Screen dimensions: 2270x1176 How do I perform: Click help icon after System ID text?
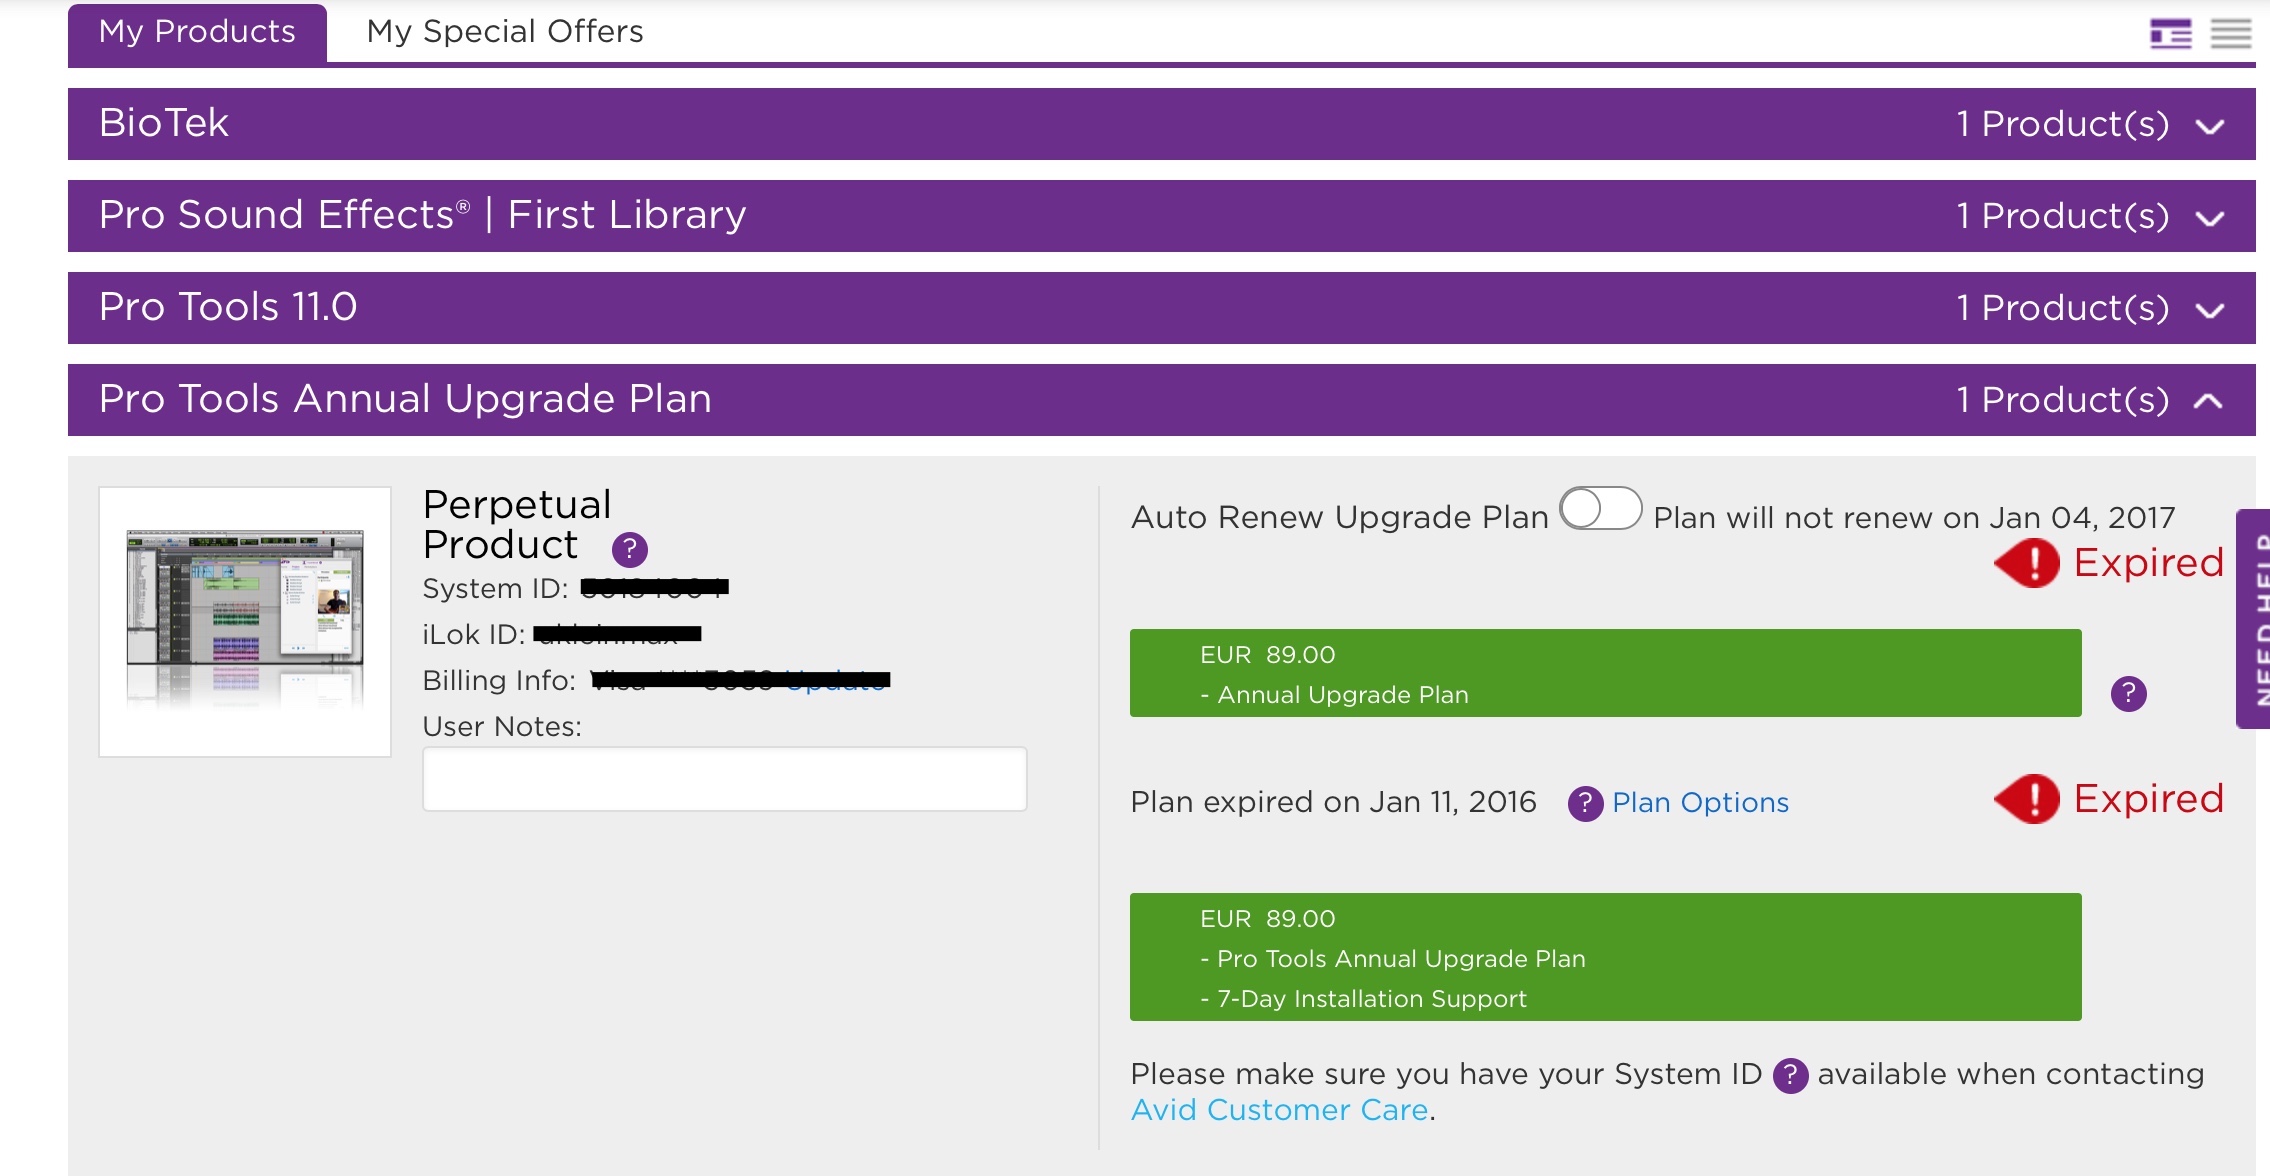tap(1790, 1076)
